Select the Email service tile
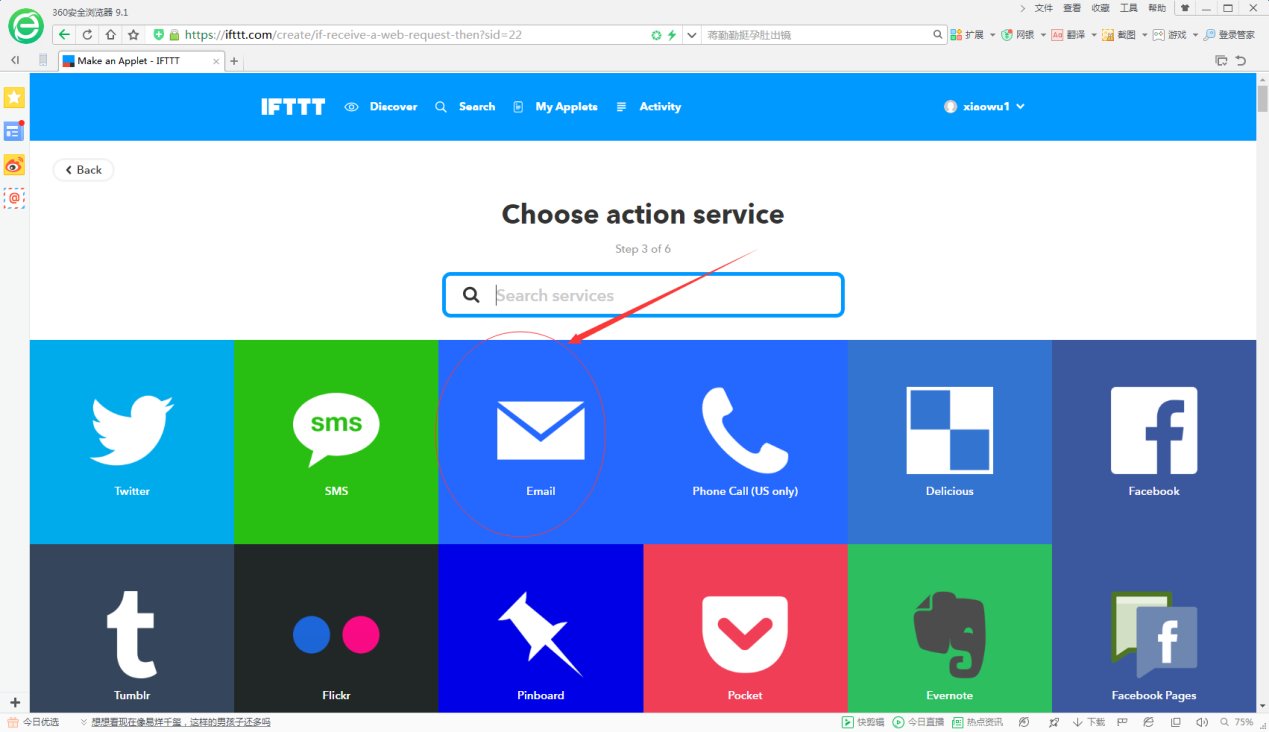This screenshot has height=732, width=1269. tap(541, 441)
